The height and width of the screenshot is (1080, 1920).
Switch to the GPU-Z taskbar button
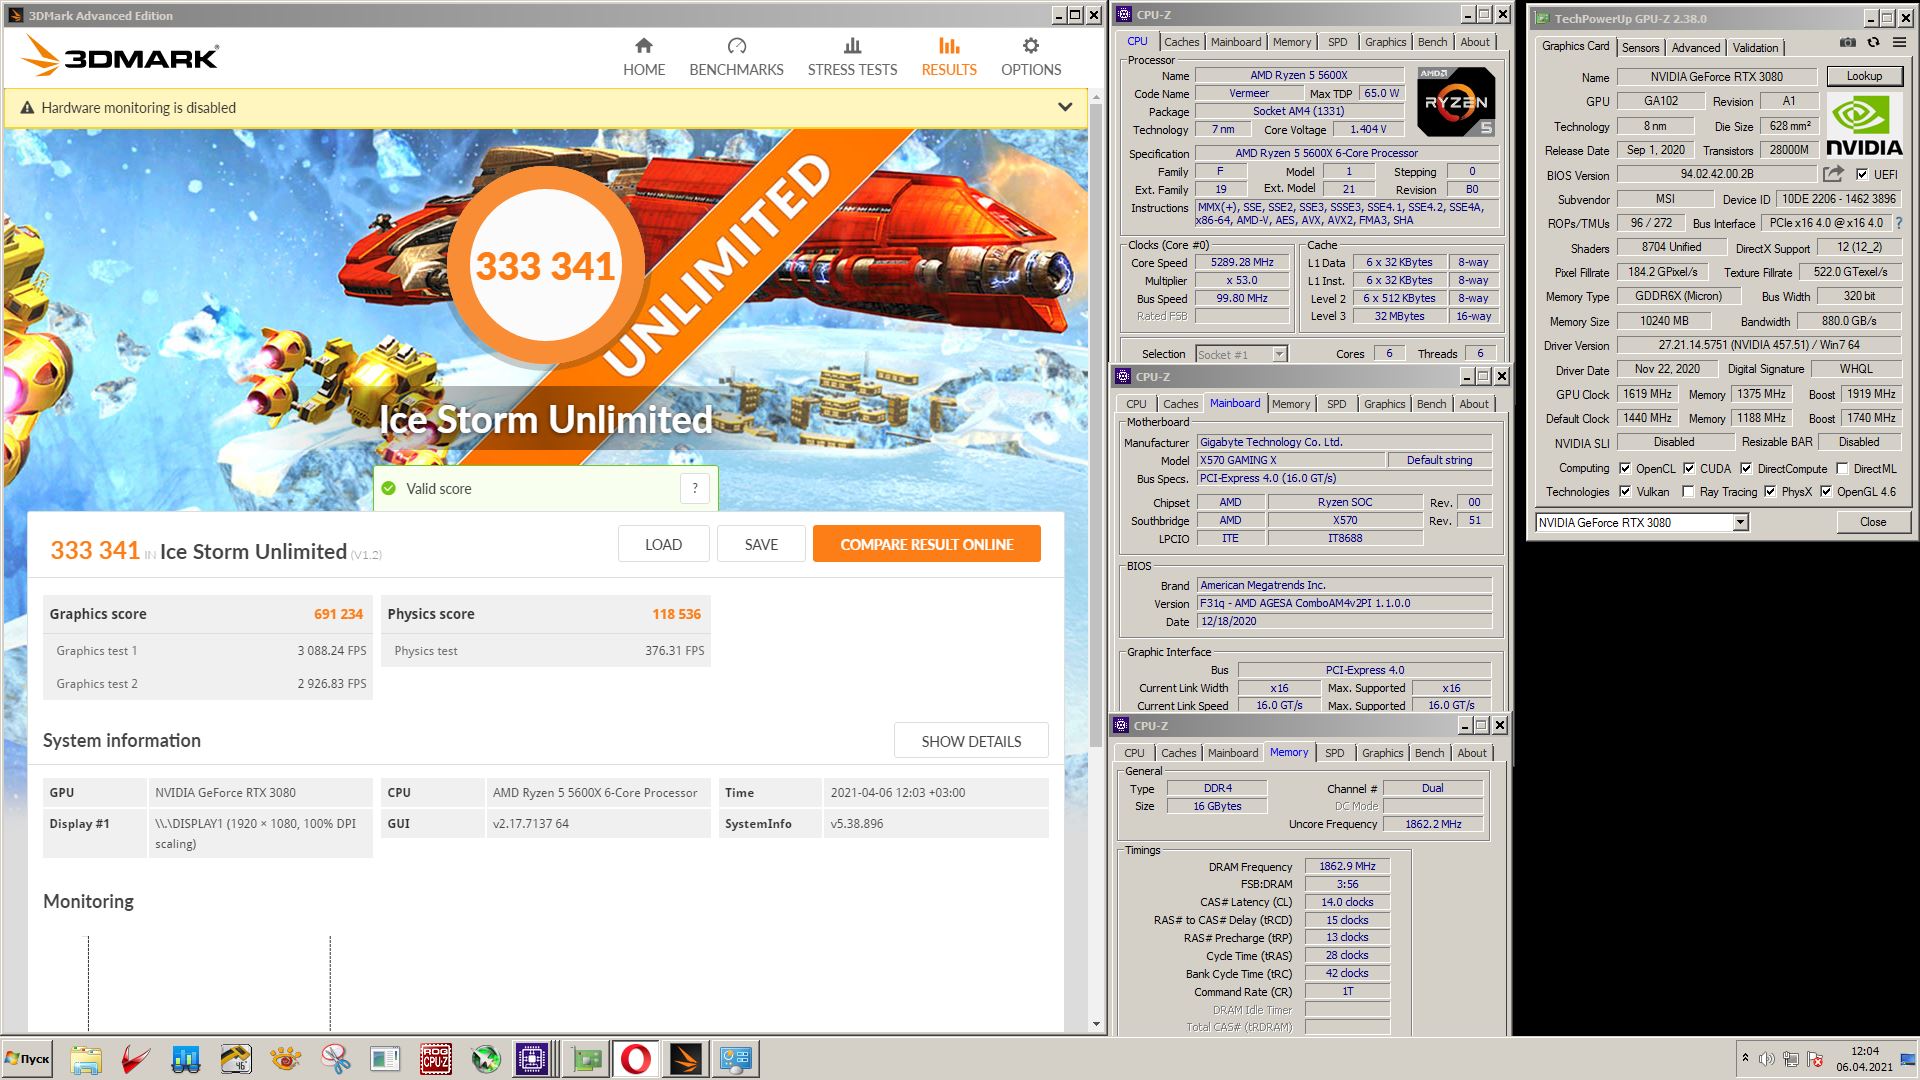(x=587, y=1059)
